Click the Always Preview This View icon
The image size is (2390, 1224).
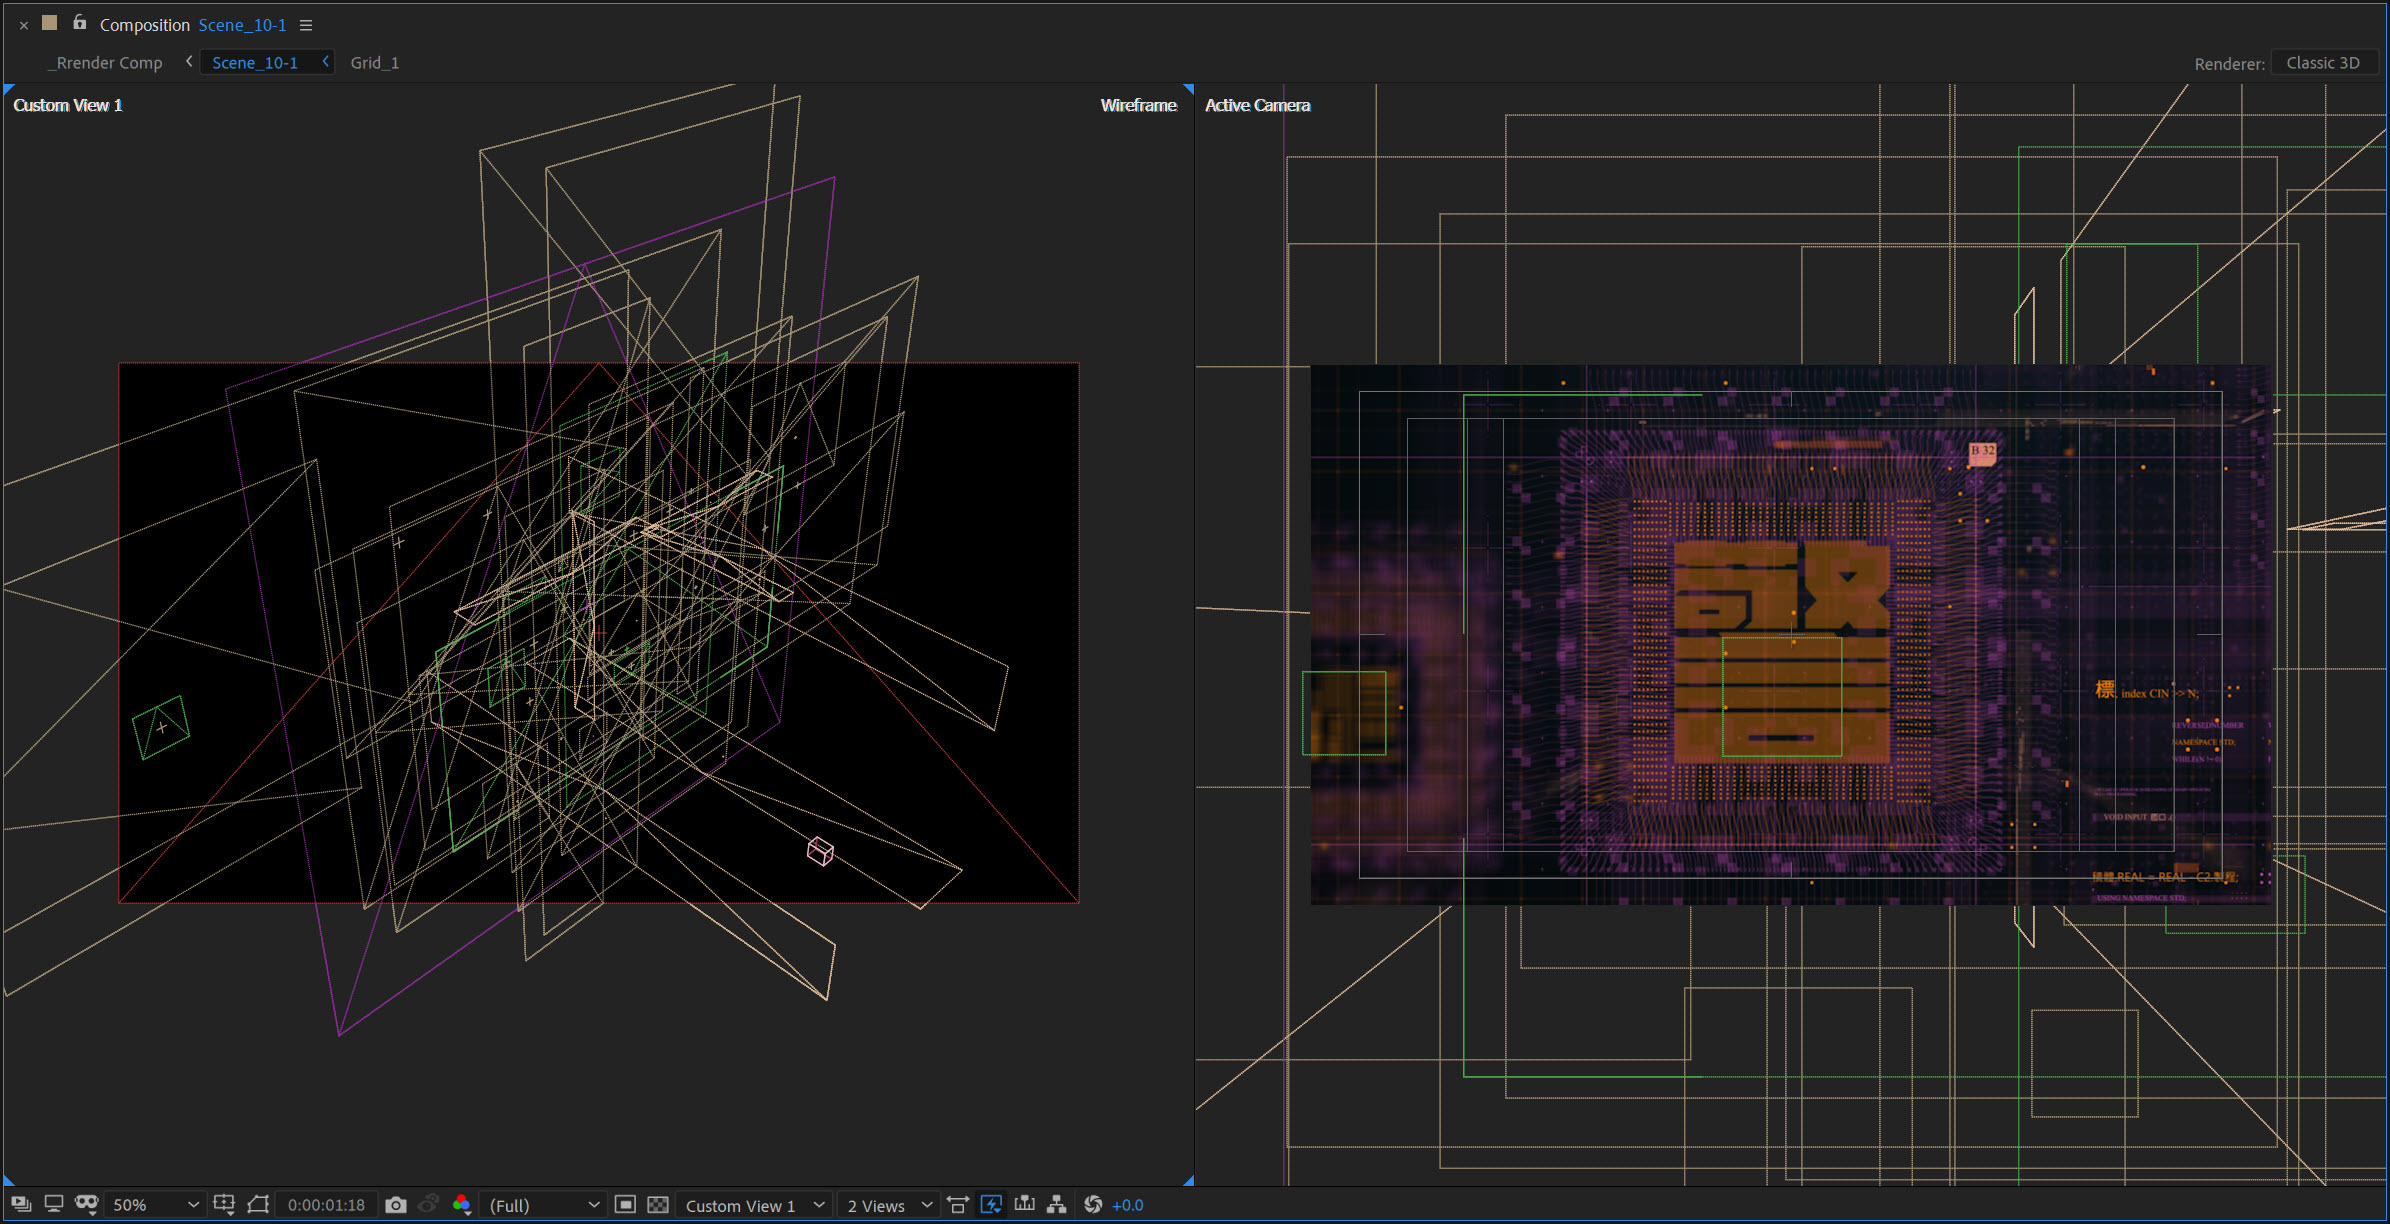[21, 1205]
